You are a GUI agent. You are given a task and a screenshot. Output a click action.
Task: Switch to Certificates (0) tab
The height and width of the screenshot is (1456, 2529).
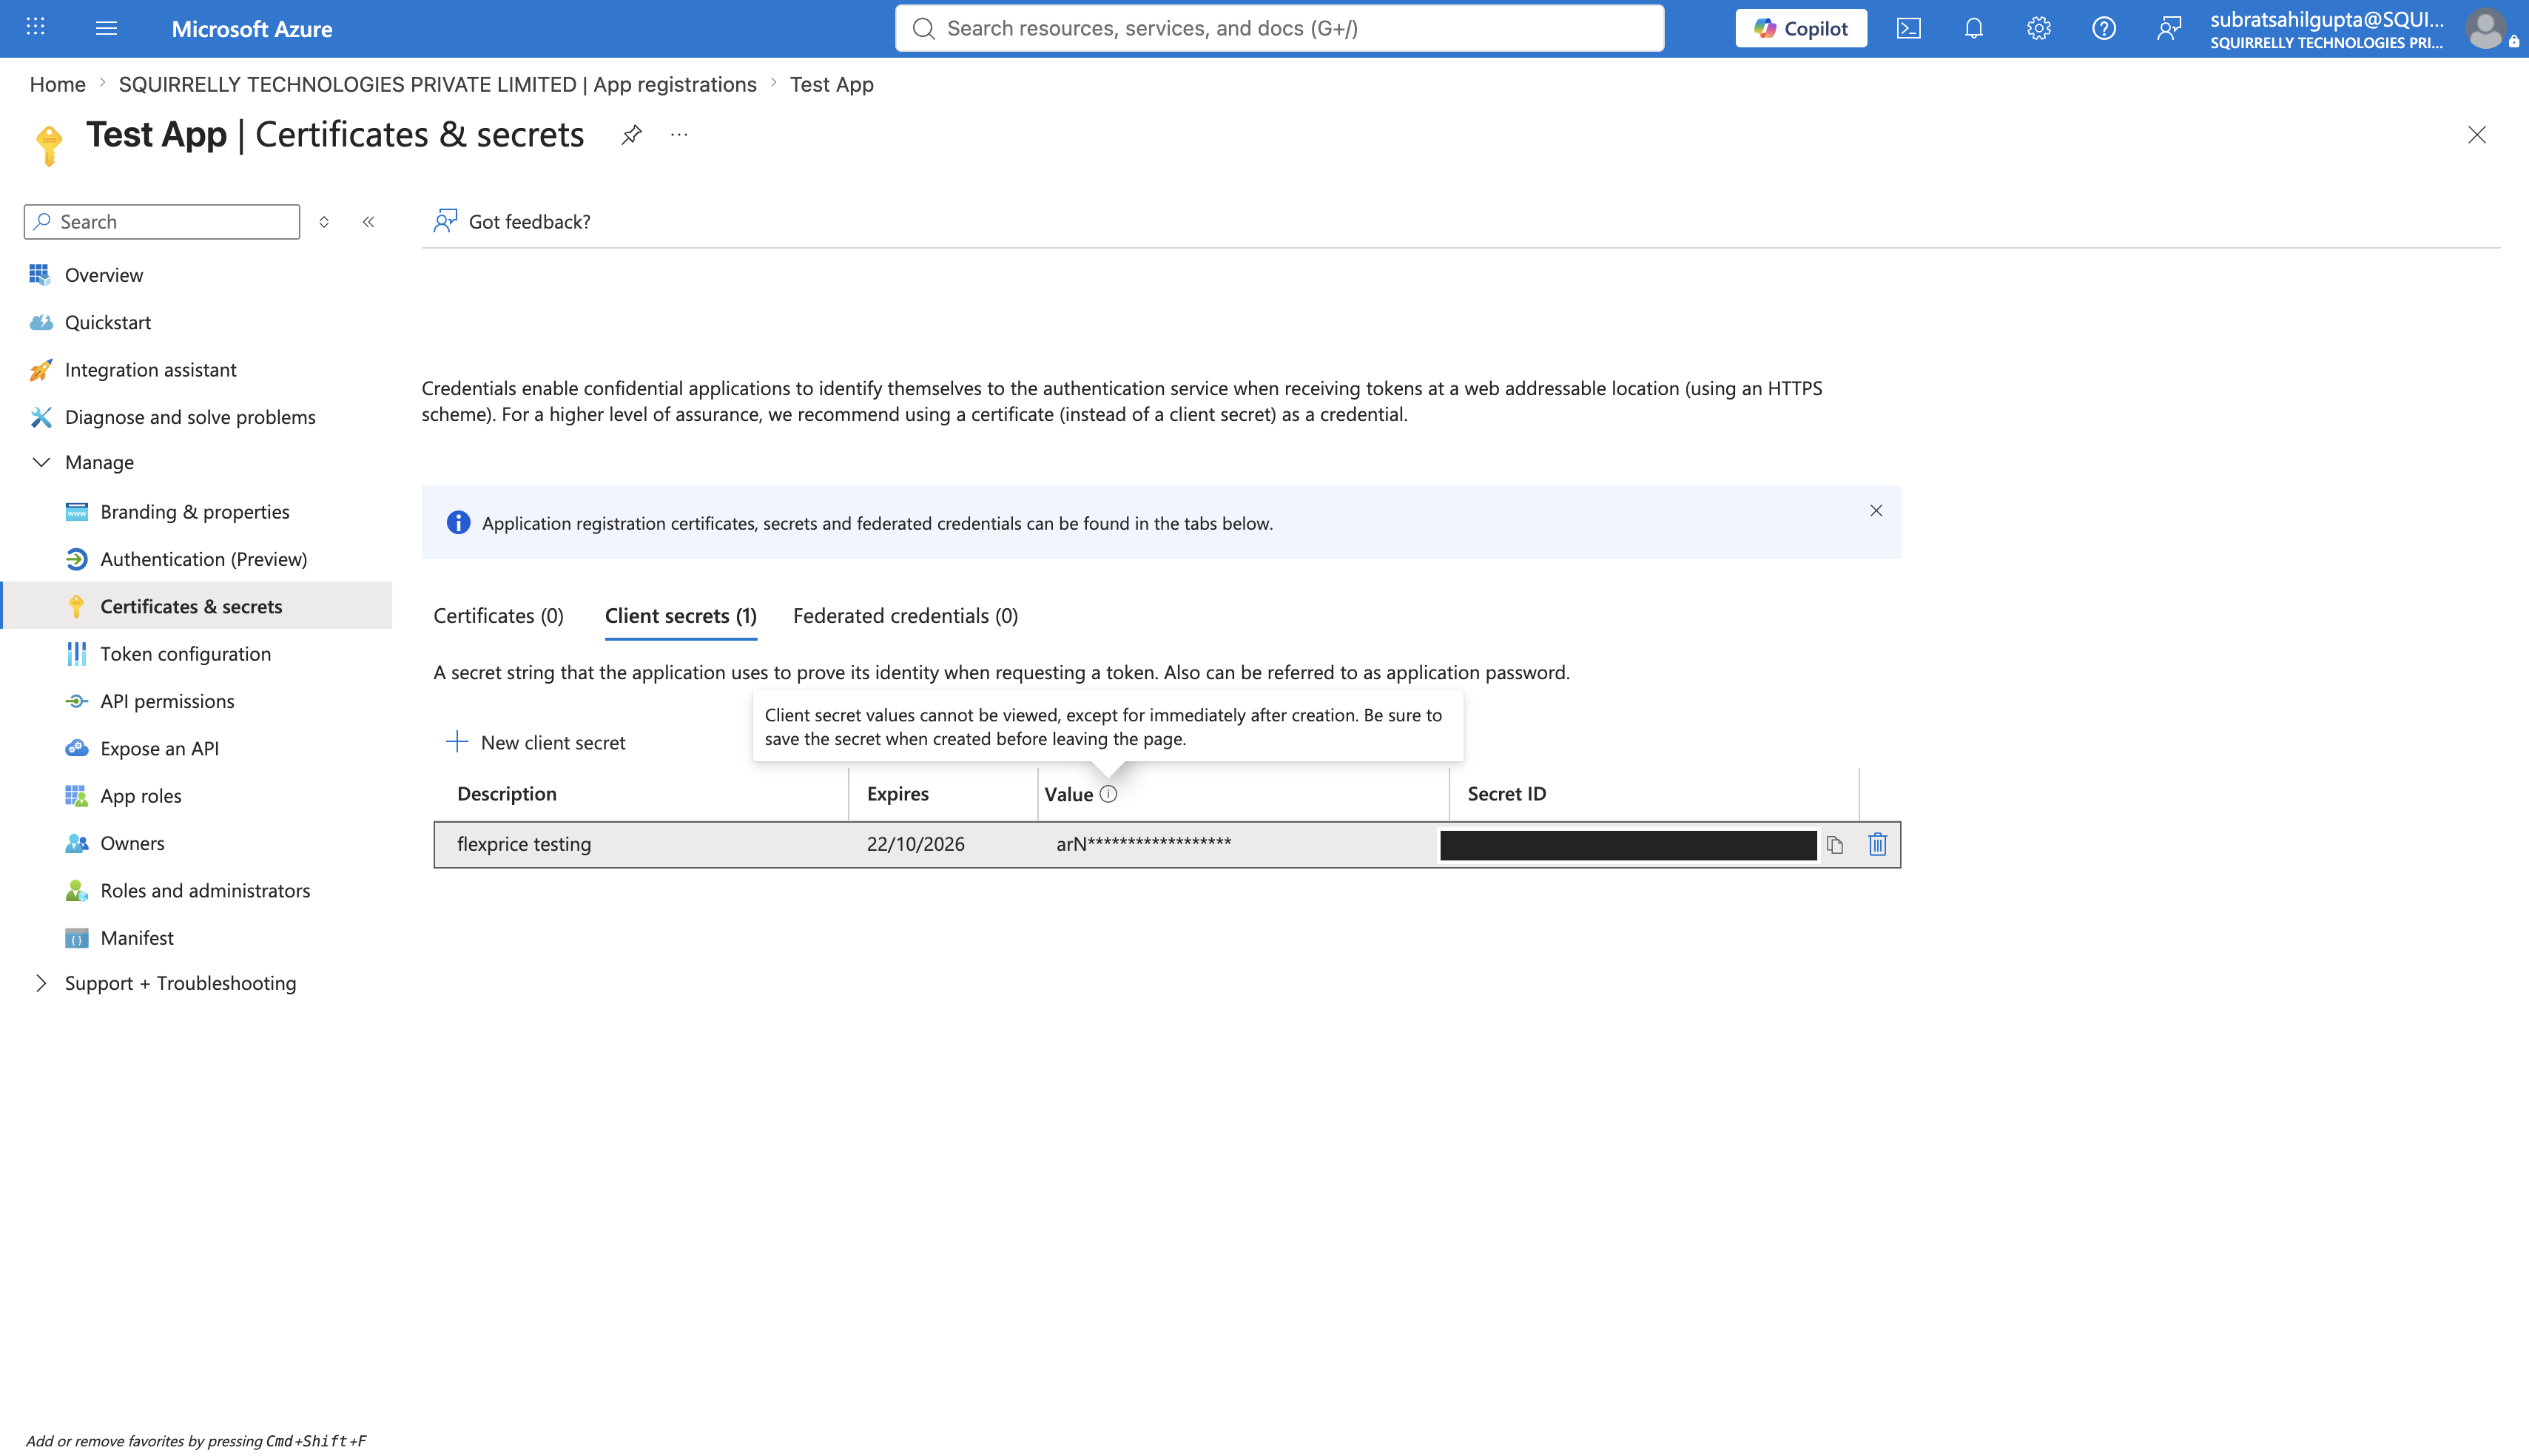pyautogui.click(x=498, y=616)
